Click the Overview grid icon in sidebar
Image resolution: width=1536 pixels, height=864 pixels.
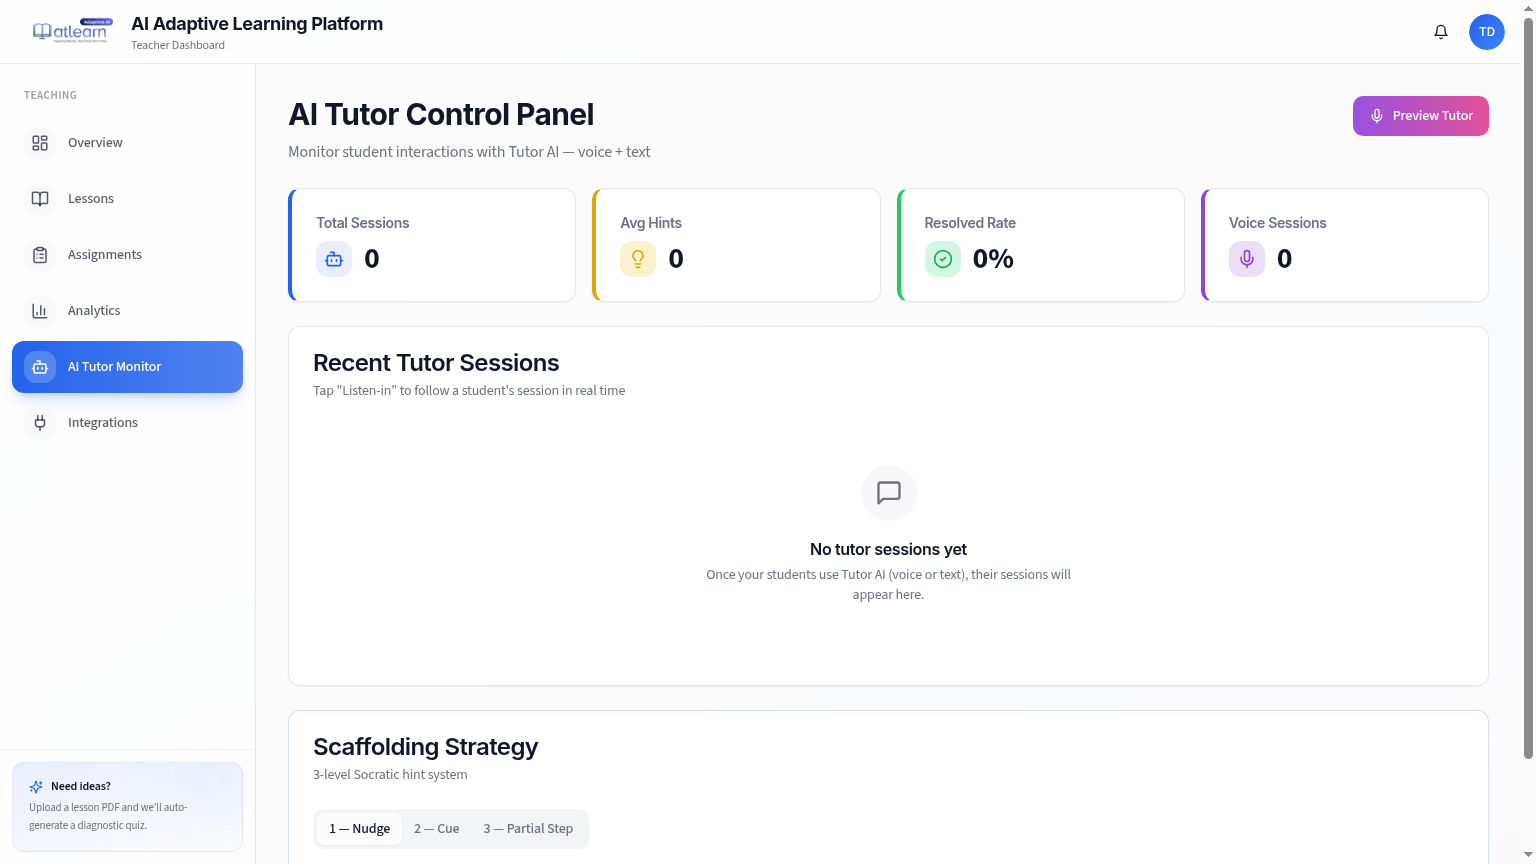click(40, 143)
